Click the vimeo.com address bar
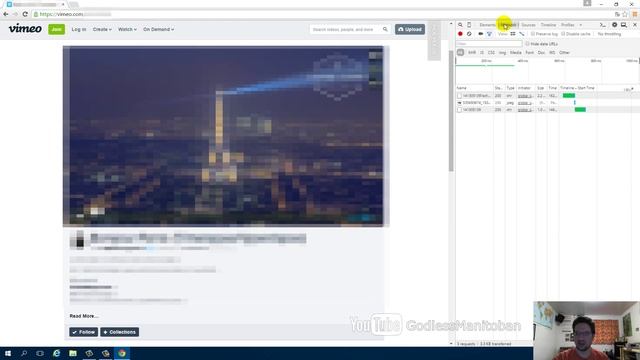Viewport: 640px width, 360px height. [322, 14]
